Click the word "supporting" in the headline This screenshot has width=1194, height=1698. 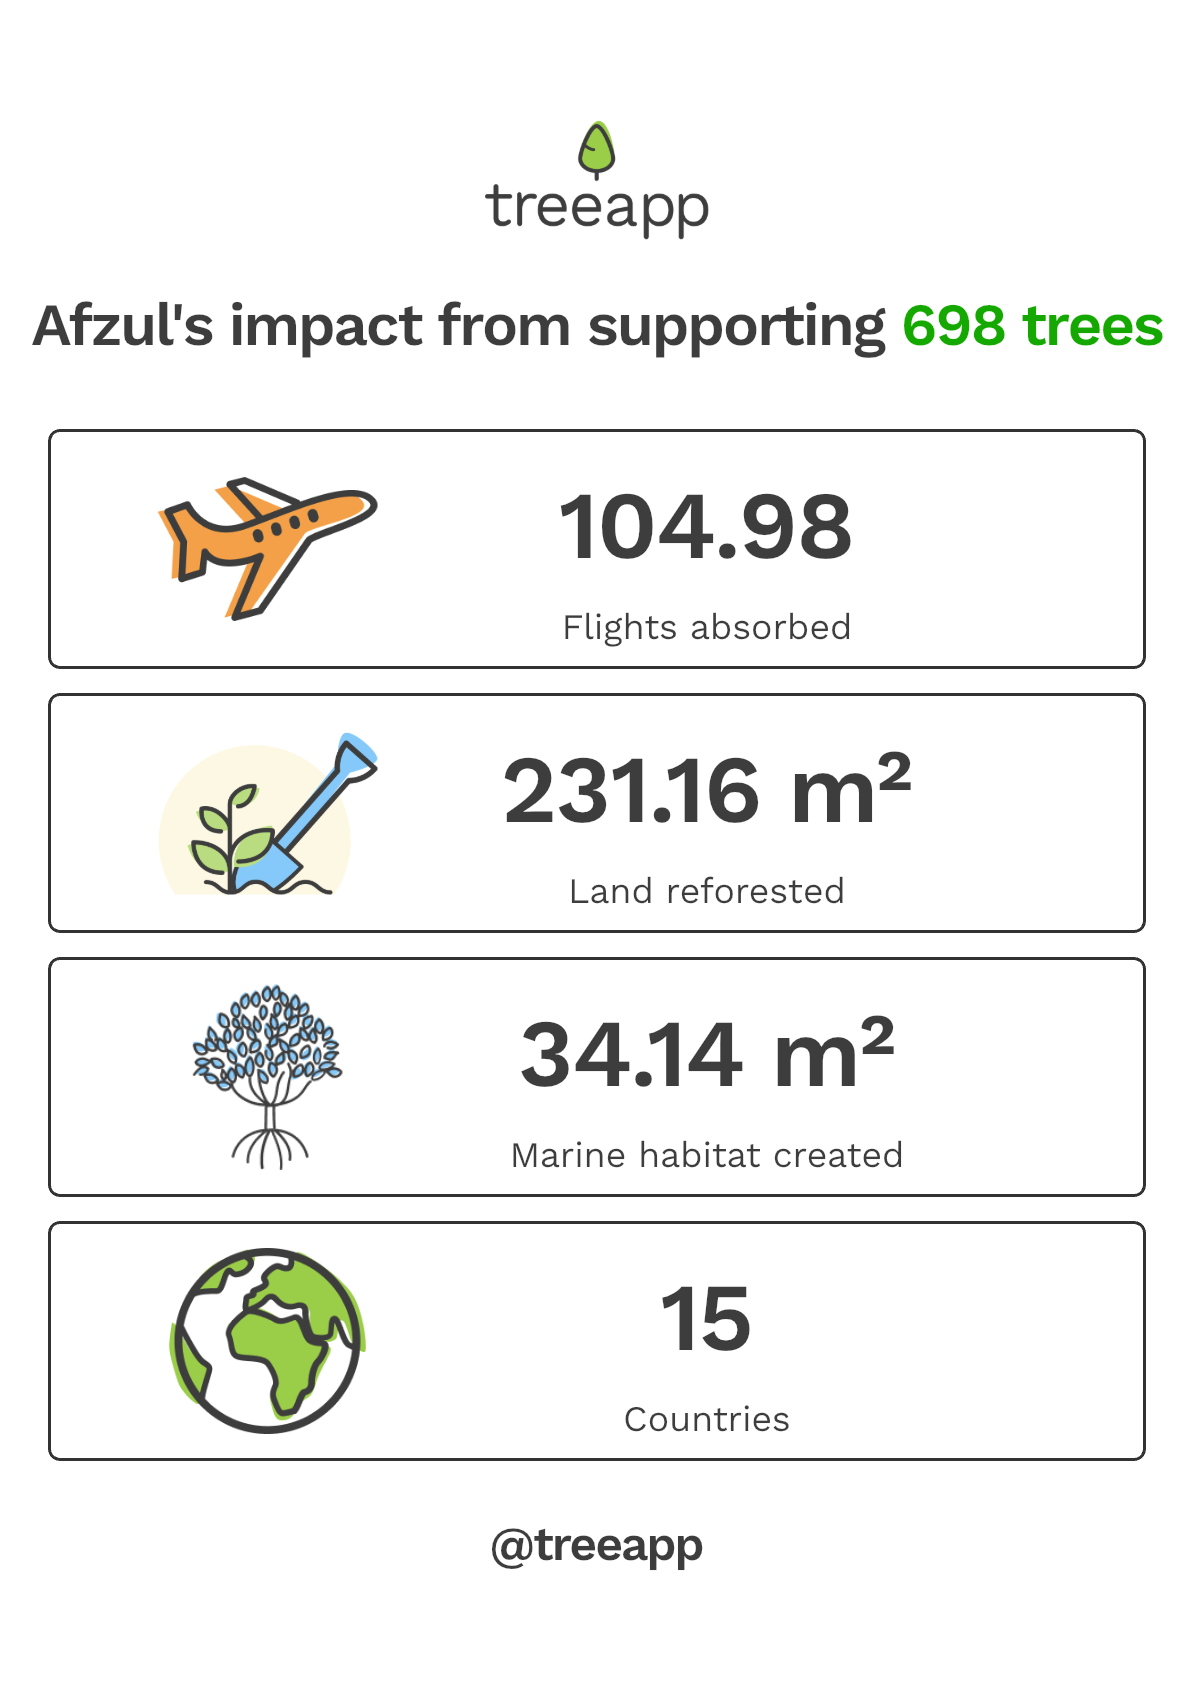[x=736, y=328]
